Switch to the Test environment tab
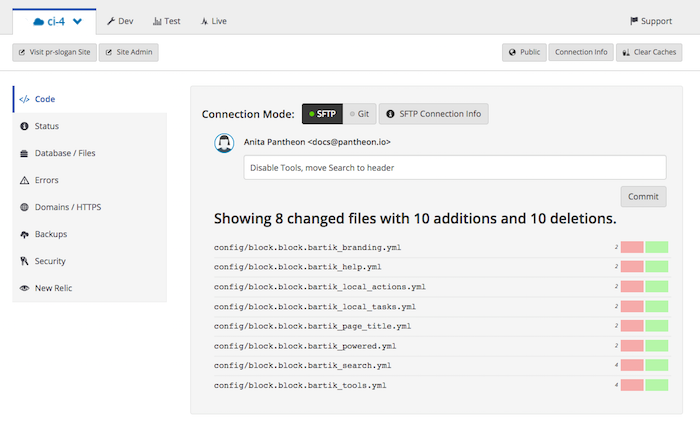Image resolution: width=700 pixels, height=422 pixels. tap(167, 21)
